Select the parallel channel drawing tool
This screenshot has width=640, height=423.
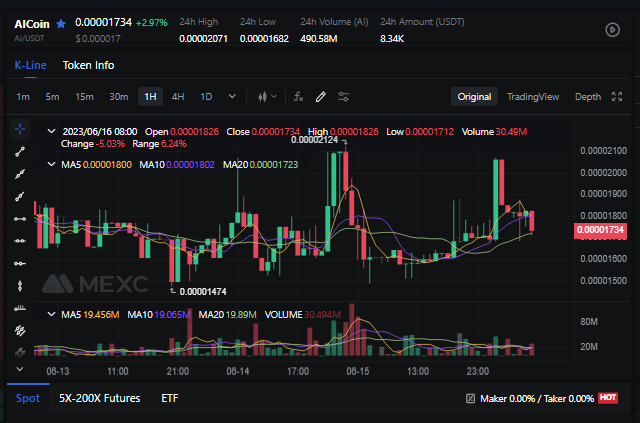pyautogui.click(x=20, y=330)
